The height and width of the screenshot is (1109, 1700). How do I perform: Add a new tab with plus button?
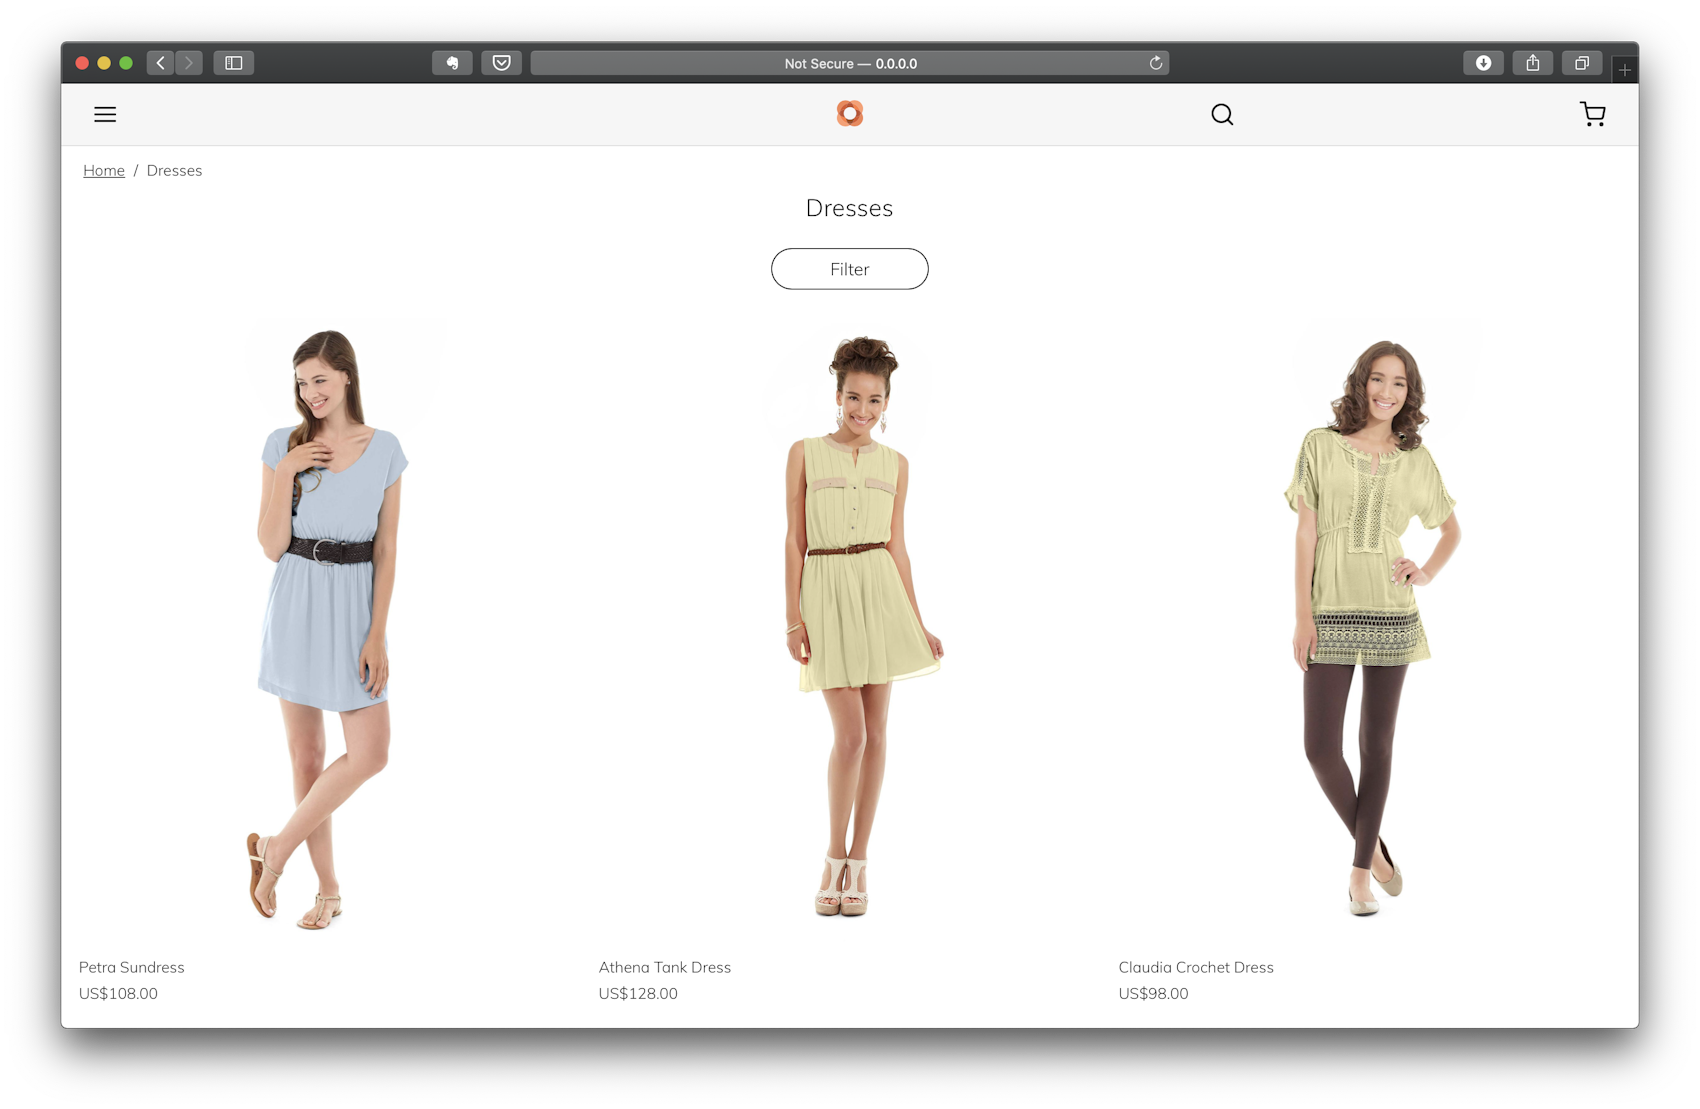tap(1625, 70)
